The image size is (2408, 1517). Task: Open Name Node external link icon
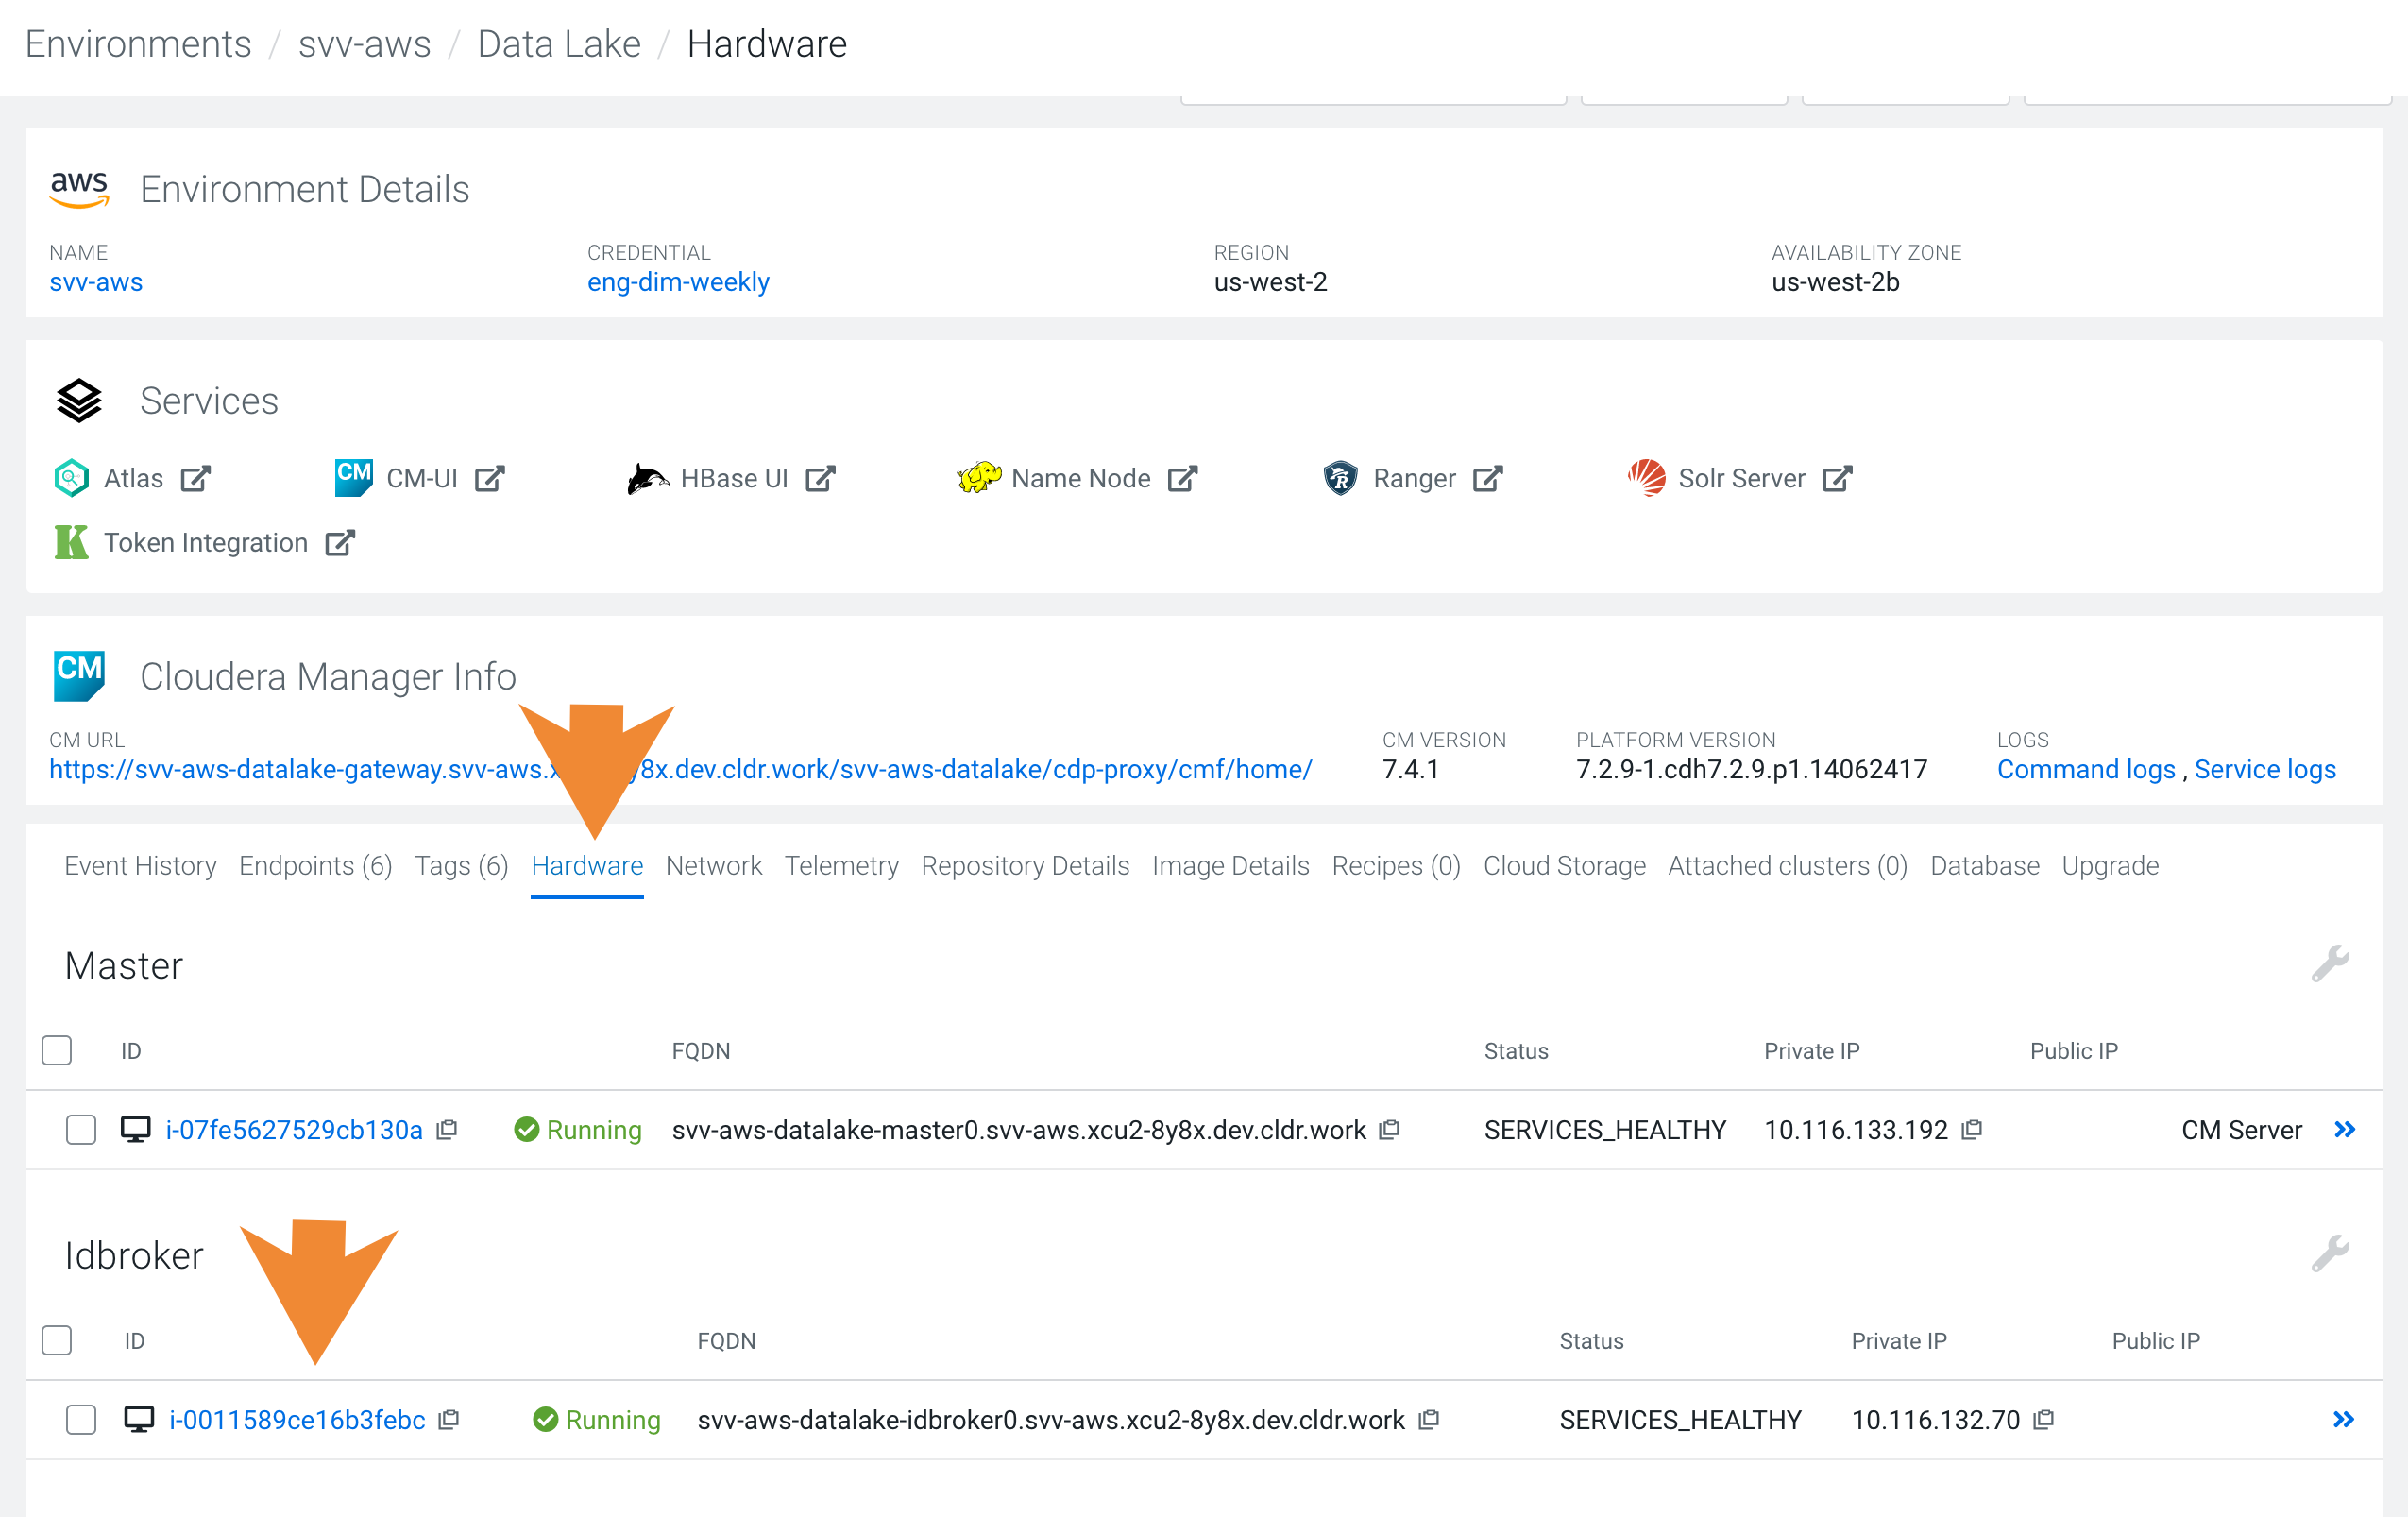point(1182,479)
